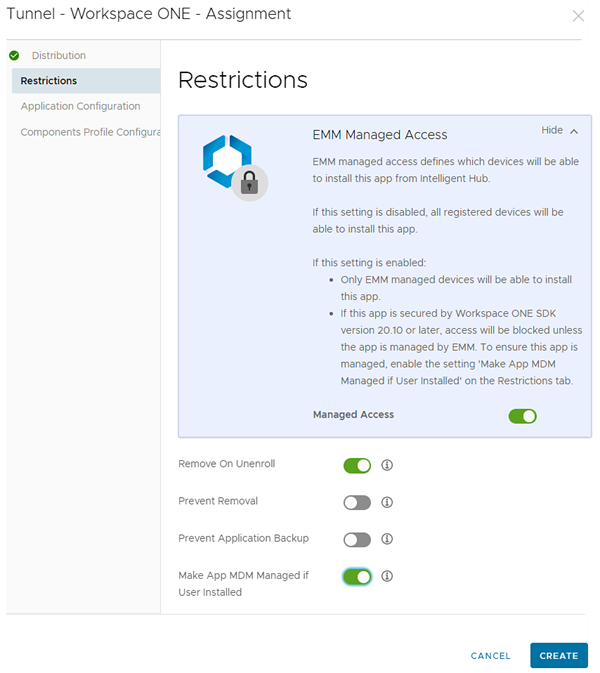Screen dimensions: 600x673
Task: Click the EMM Managed Access heading
Action: coord(380,135)
